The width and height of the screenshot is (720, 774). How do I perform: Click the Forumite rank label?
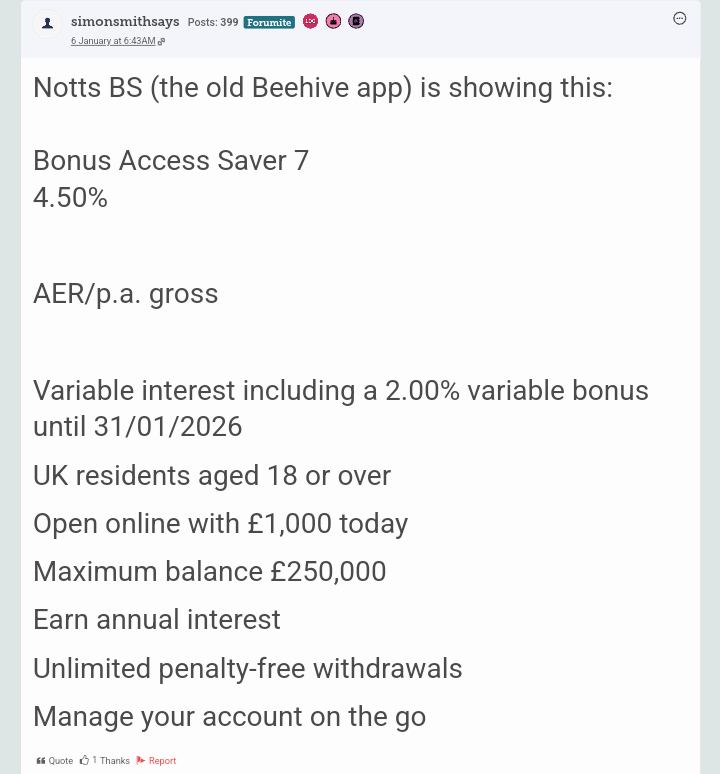click(x=269, y=22)
